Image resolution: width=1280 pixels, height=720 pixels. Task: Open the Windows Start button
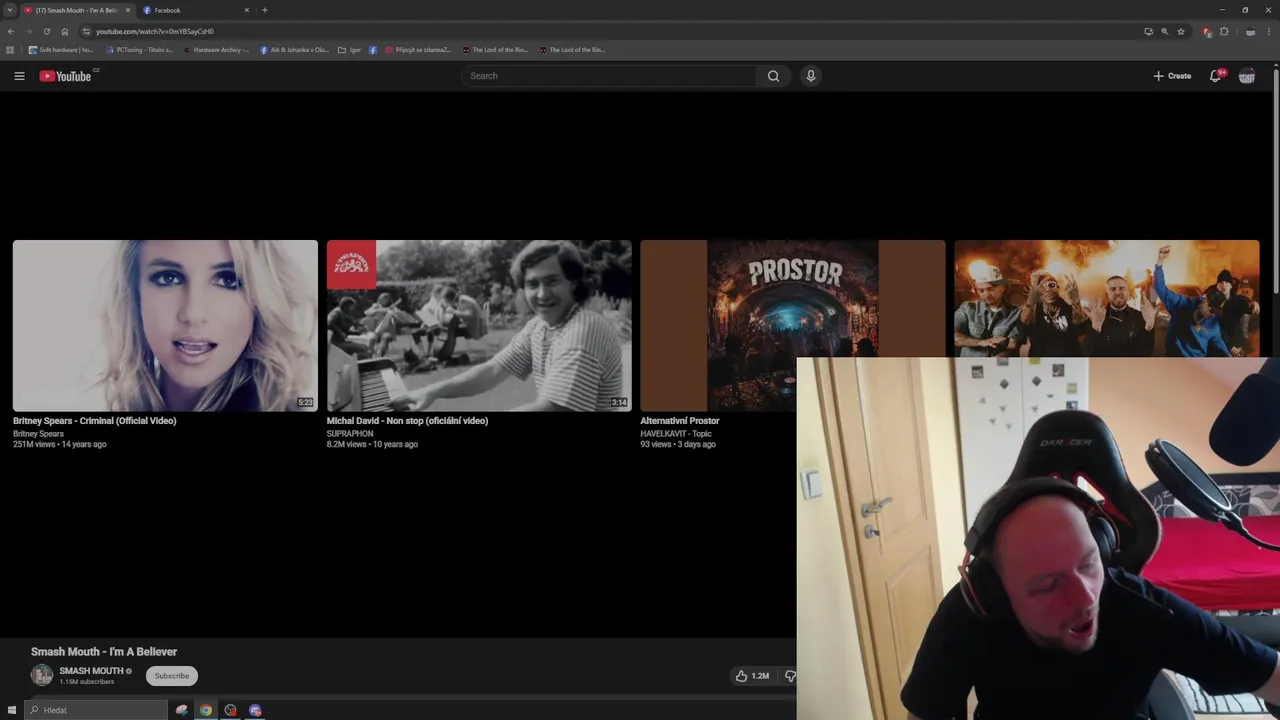(x=12, y=710)
